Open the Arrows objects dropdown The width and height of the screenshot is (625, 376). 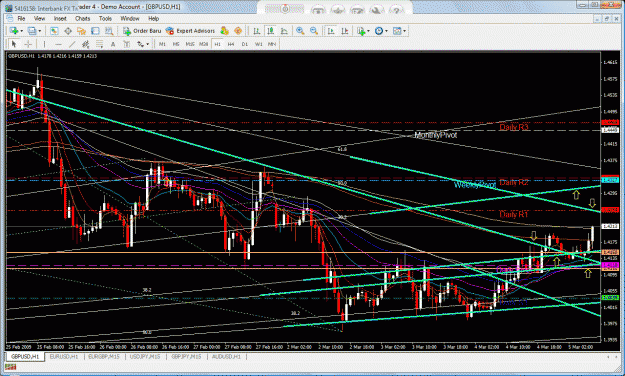(147, 44)
